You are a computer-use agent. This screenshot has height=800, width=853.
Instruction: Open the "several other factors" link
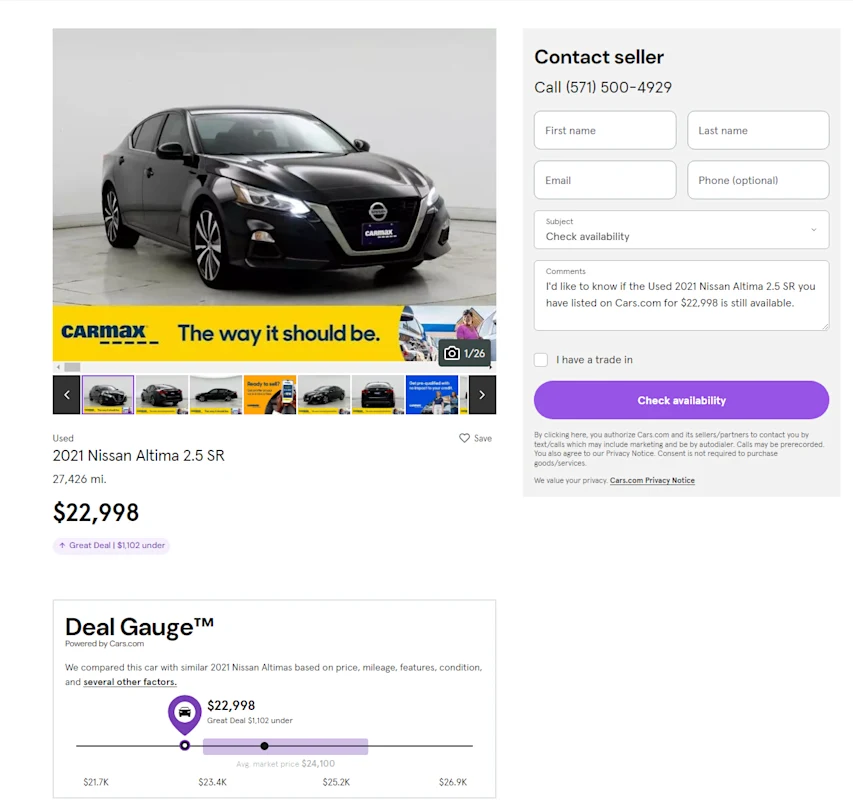[129, 682]
